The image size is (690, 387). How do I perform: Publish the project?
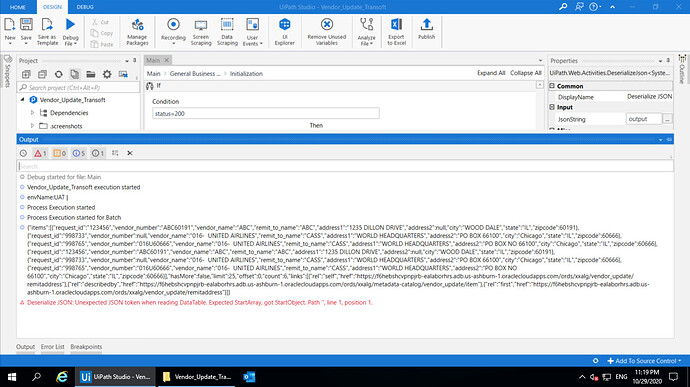pyautogui.click(x=426, y=29)
